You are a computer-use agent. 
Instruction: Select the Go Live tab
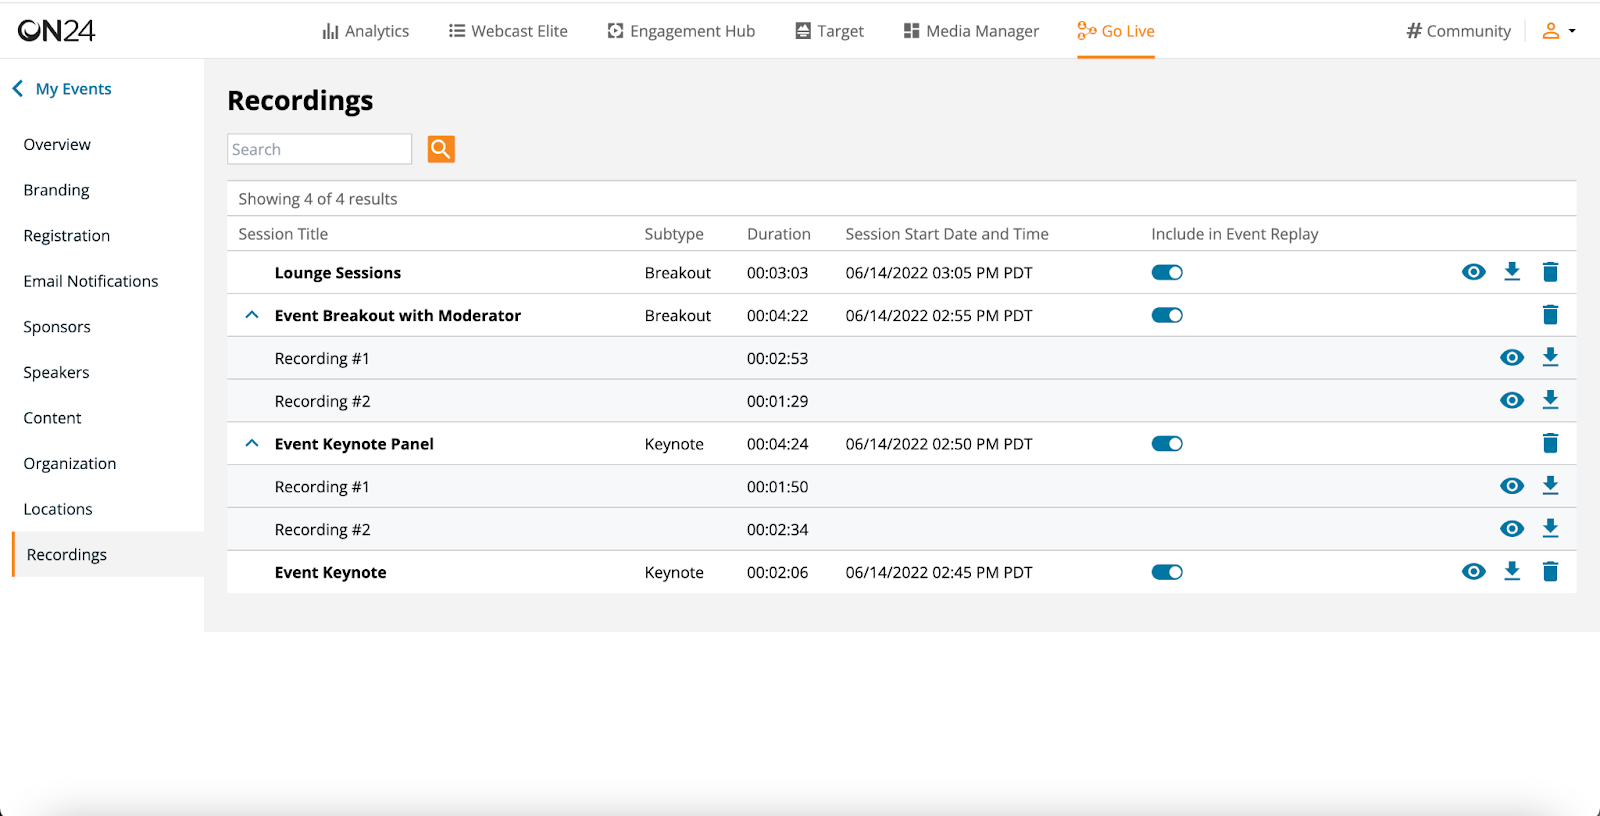tap(1116, 31)
